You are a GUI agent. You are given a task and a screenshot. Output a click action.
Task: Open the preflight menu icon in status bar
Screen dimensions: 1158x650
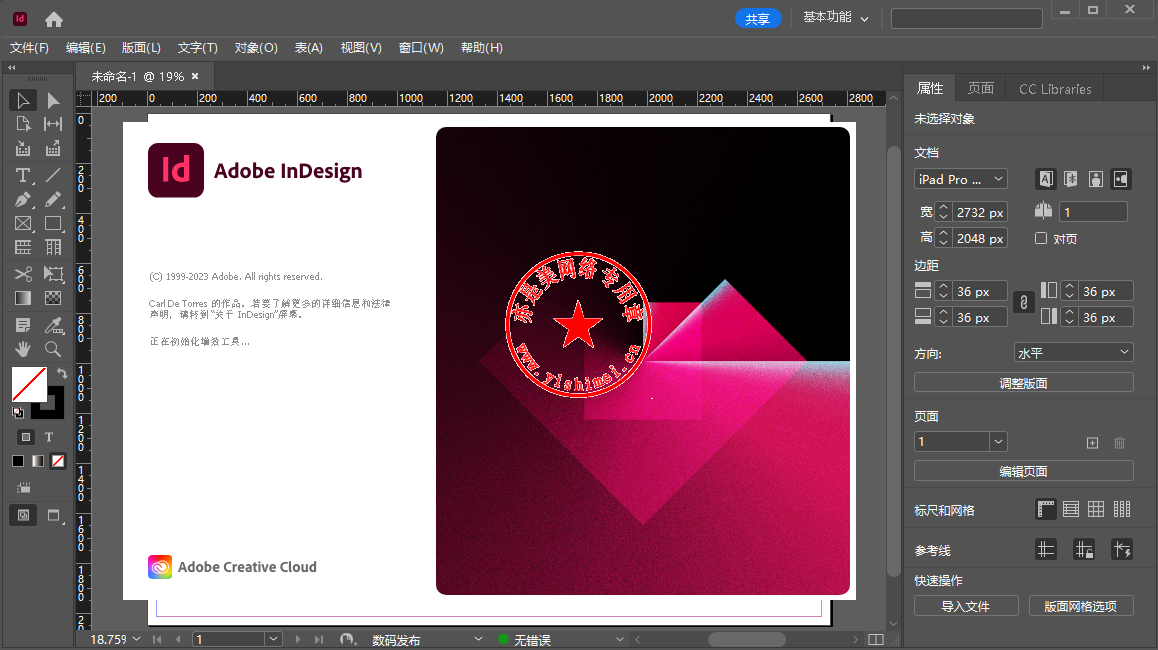pyautogui.click(x=347, y=640)
